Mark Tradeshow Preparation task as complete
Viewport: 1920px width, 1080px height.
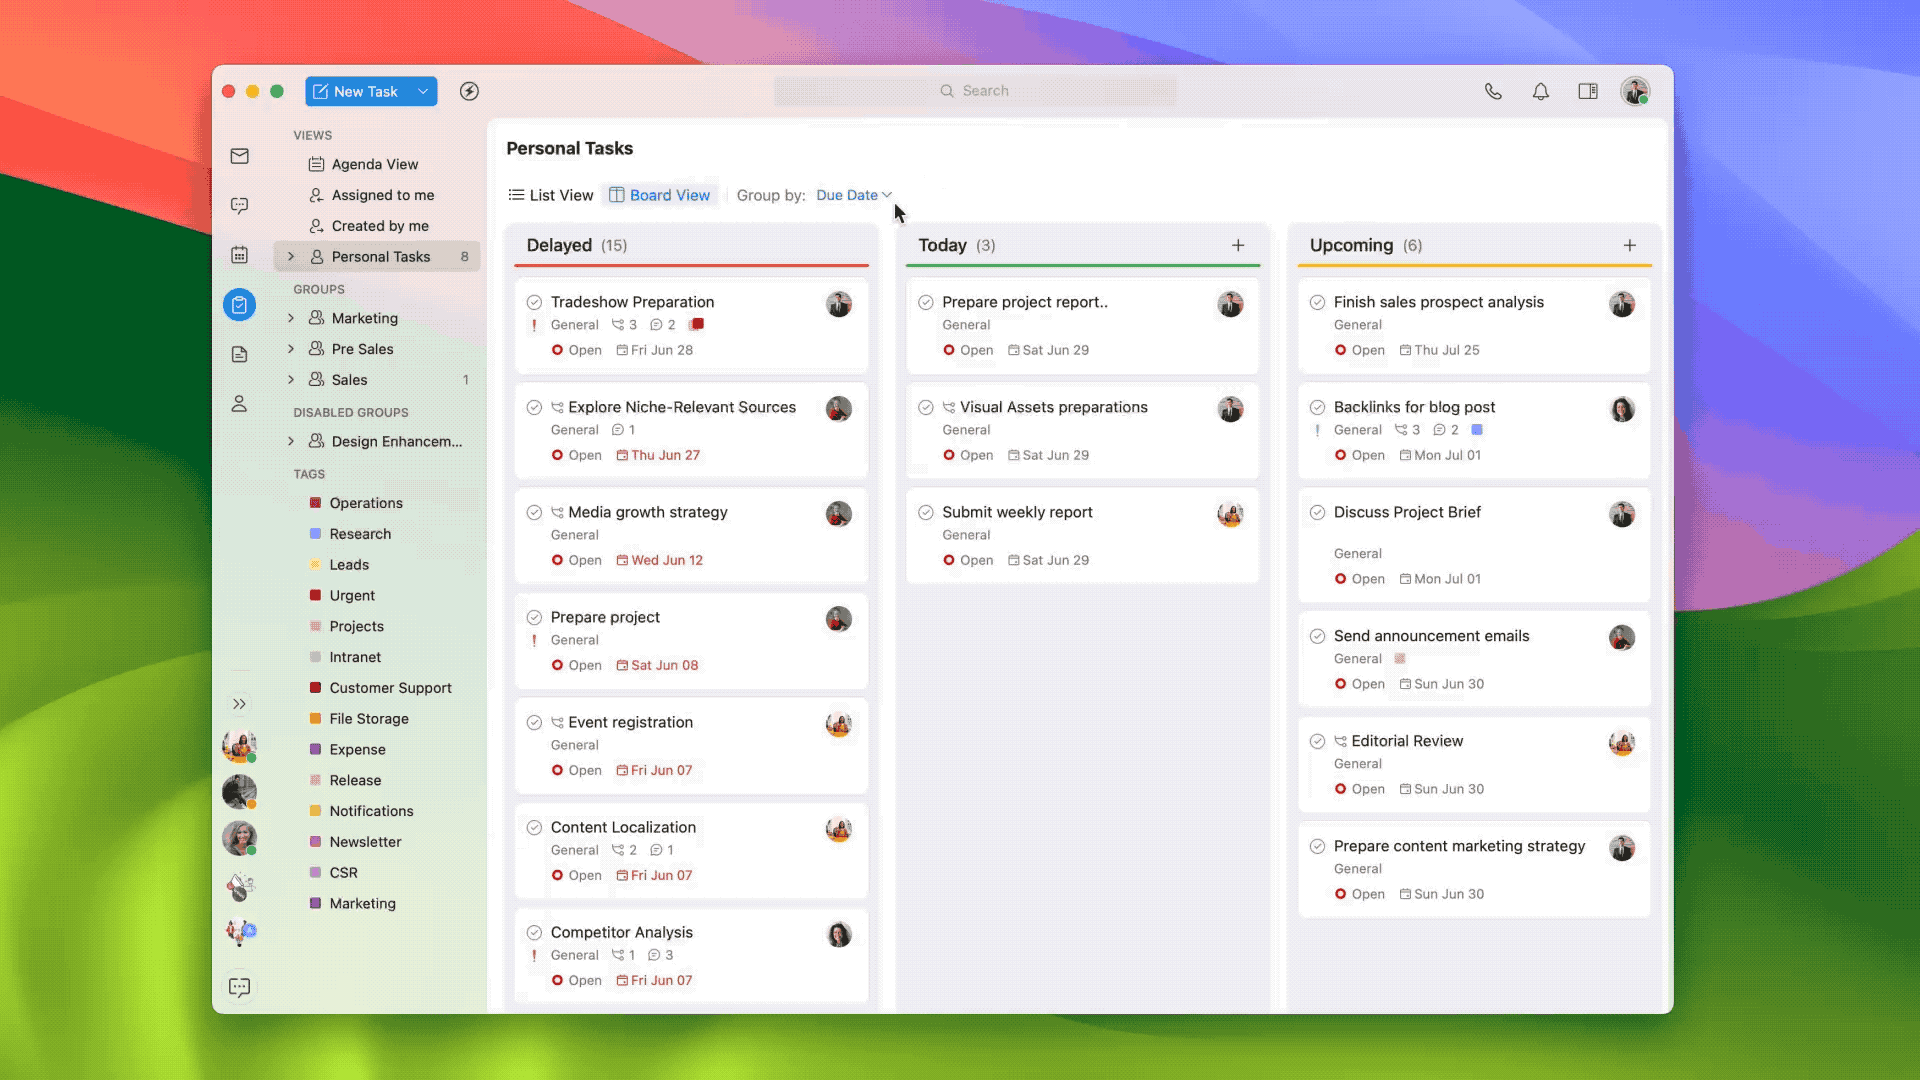[x=534, y=302]
